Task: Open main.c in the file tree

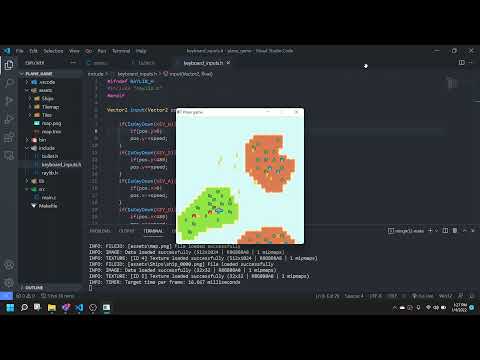Action: pyautogui.click(x=50, y=197)
